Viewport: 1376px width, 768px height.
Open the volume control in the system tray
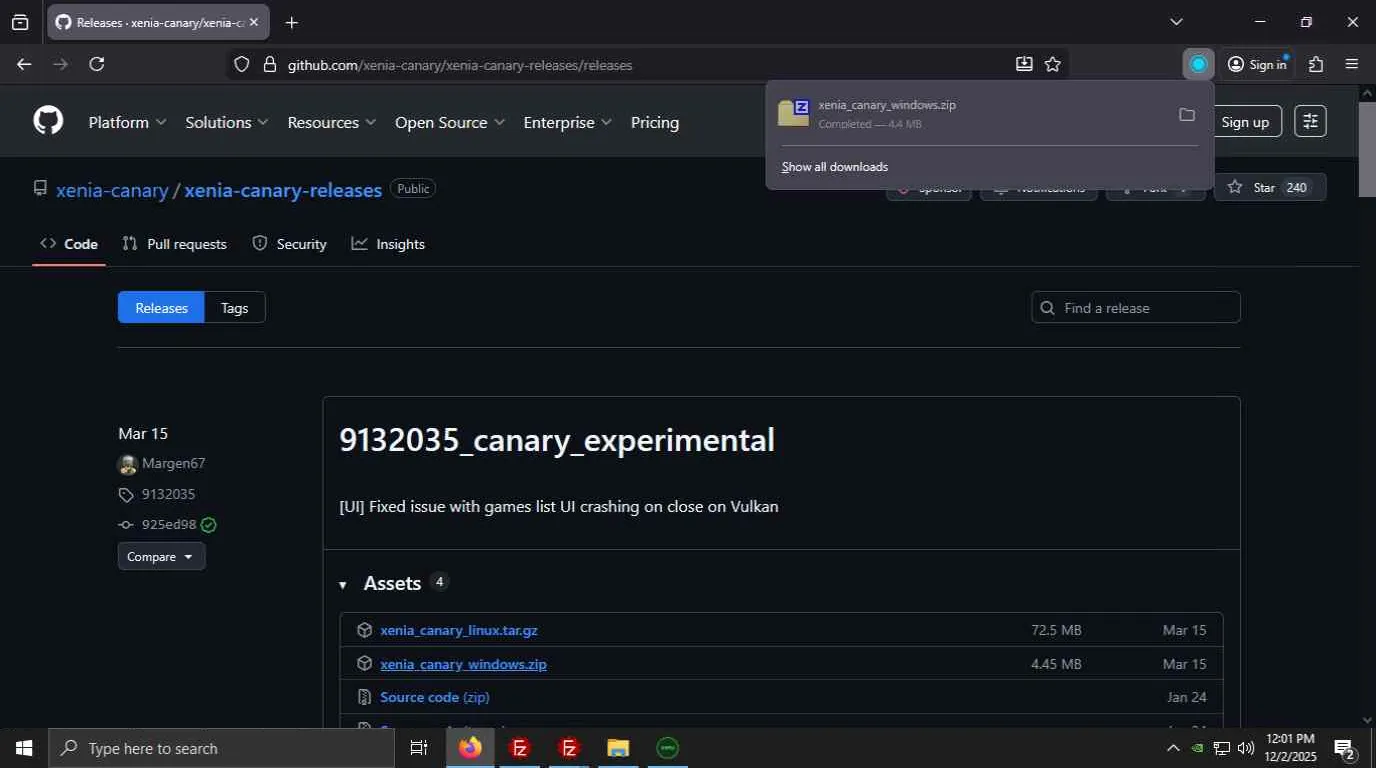coord(1246,748)
